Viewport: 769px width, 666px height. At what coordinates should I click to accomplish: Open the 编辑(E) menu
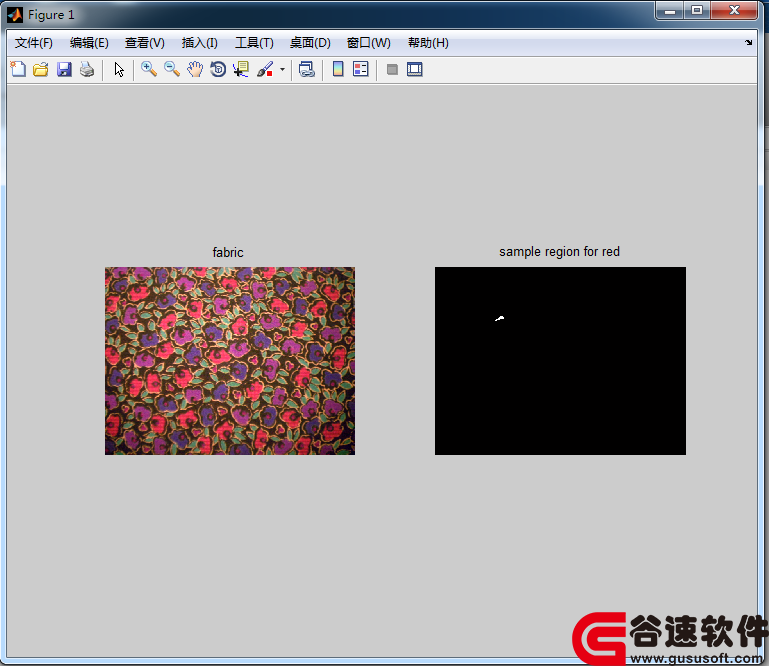(x=89, y=43)
